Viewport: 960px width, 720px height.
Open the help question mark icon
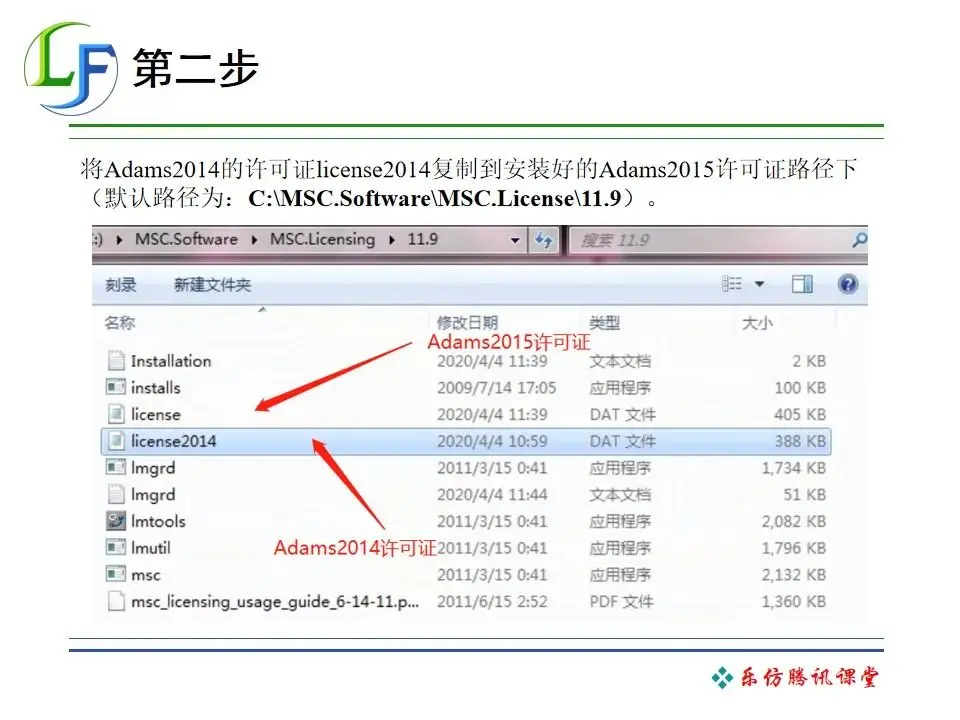[847, 284]
